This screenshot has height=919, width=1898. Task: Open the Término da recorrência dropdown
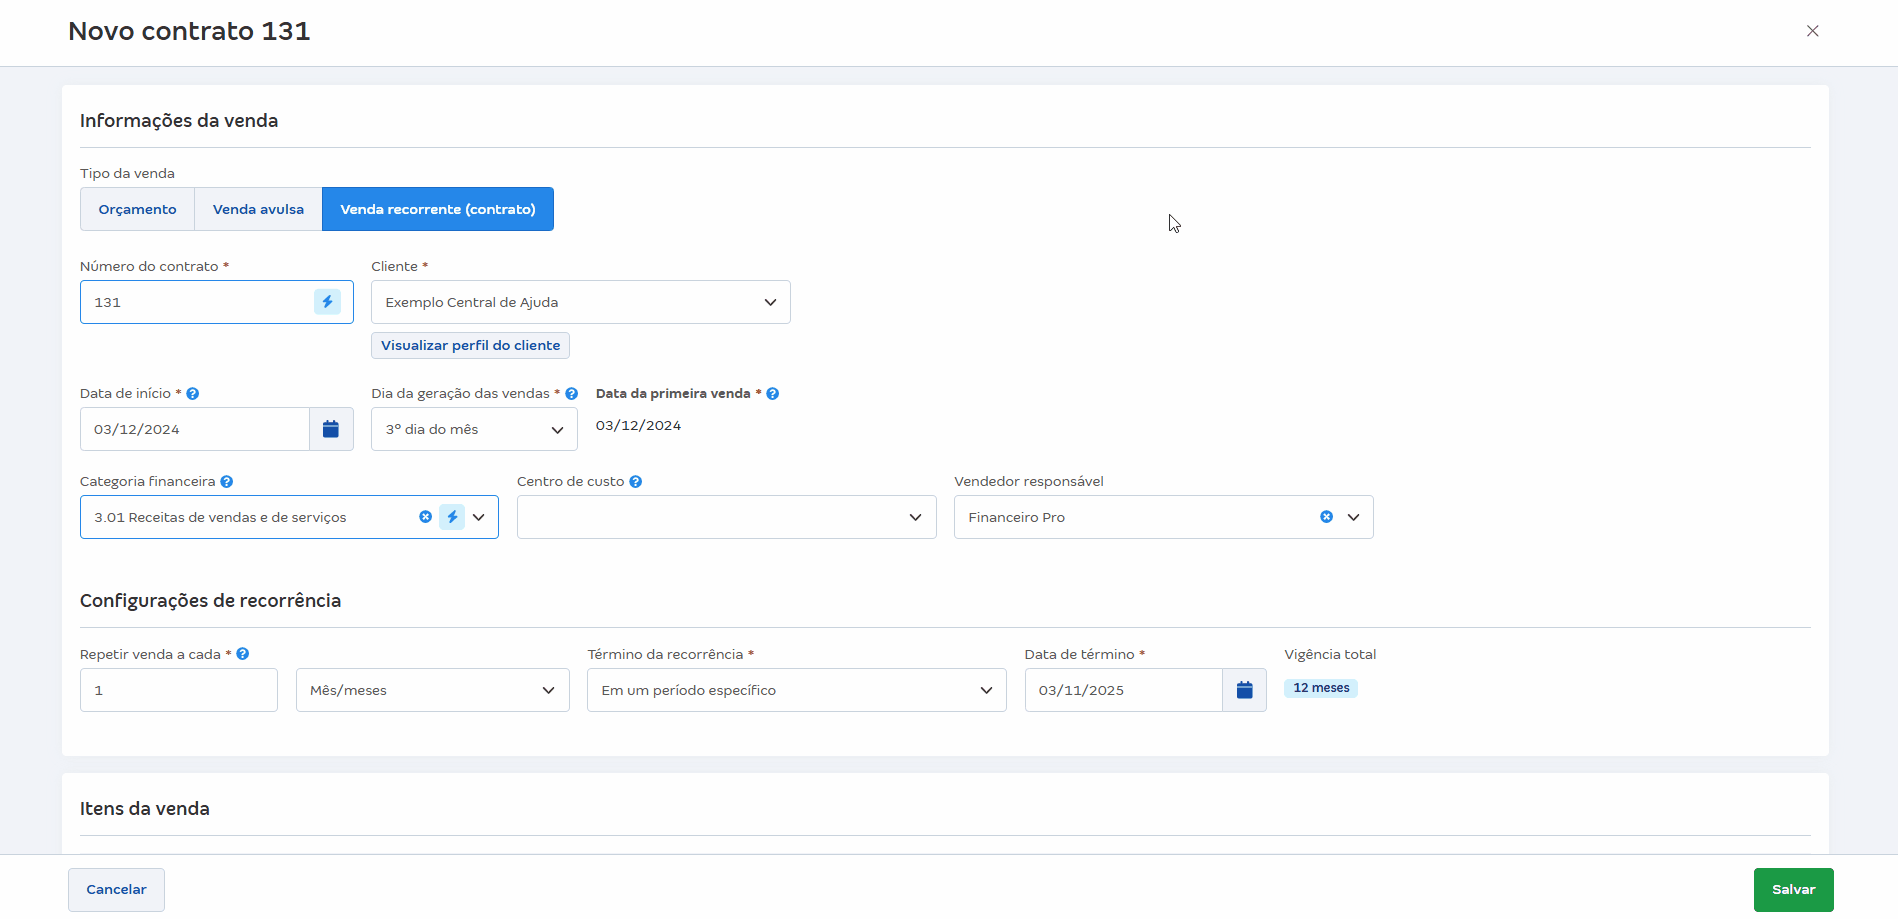(797, 690)
